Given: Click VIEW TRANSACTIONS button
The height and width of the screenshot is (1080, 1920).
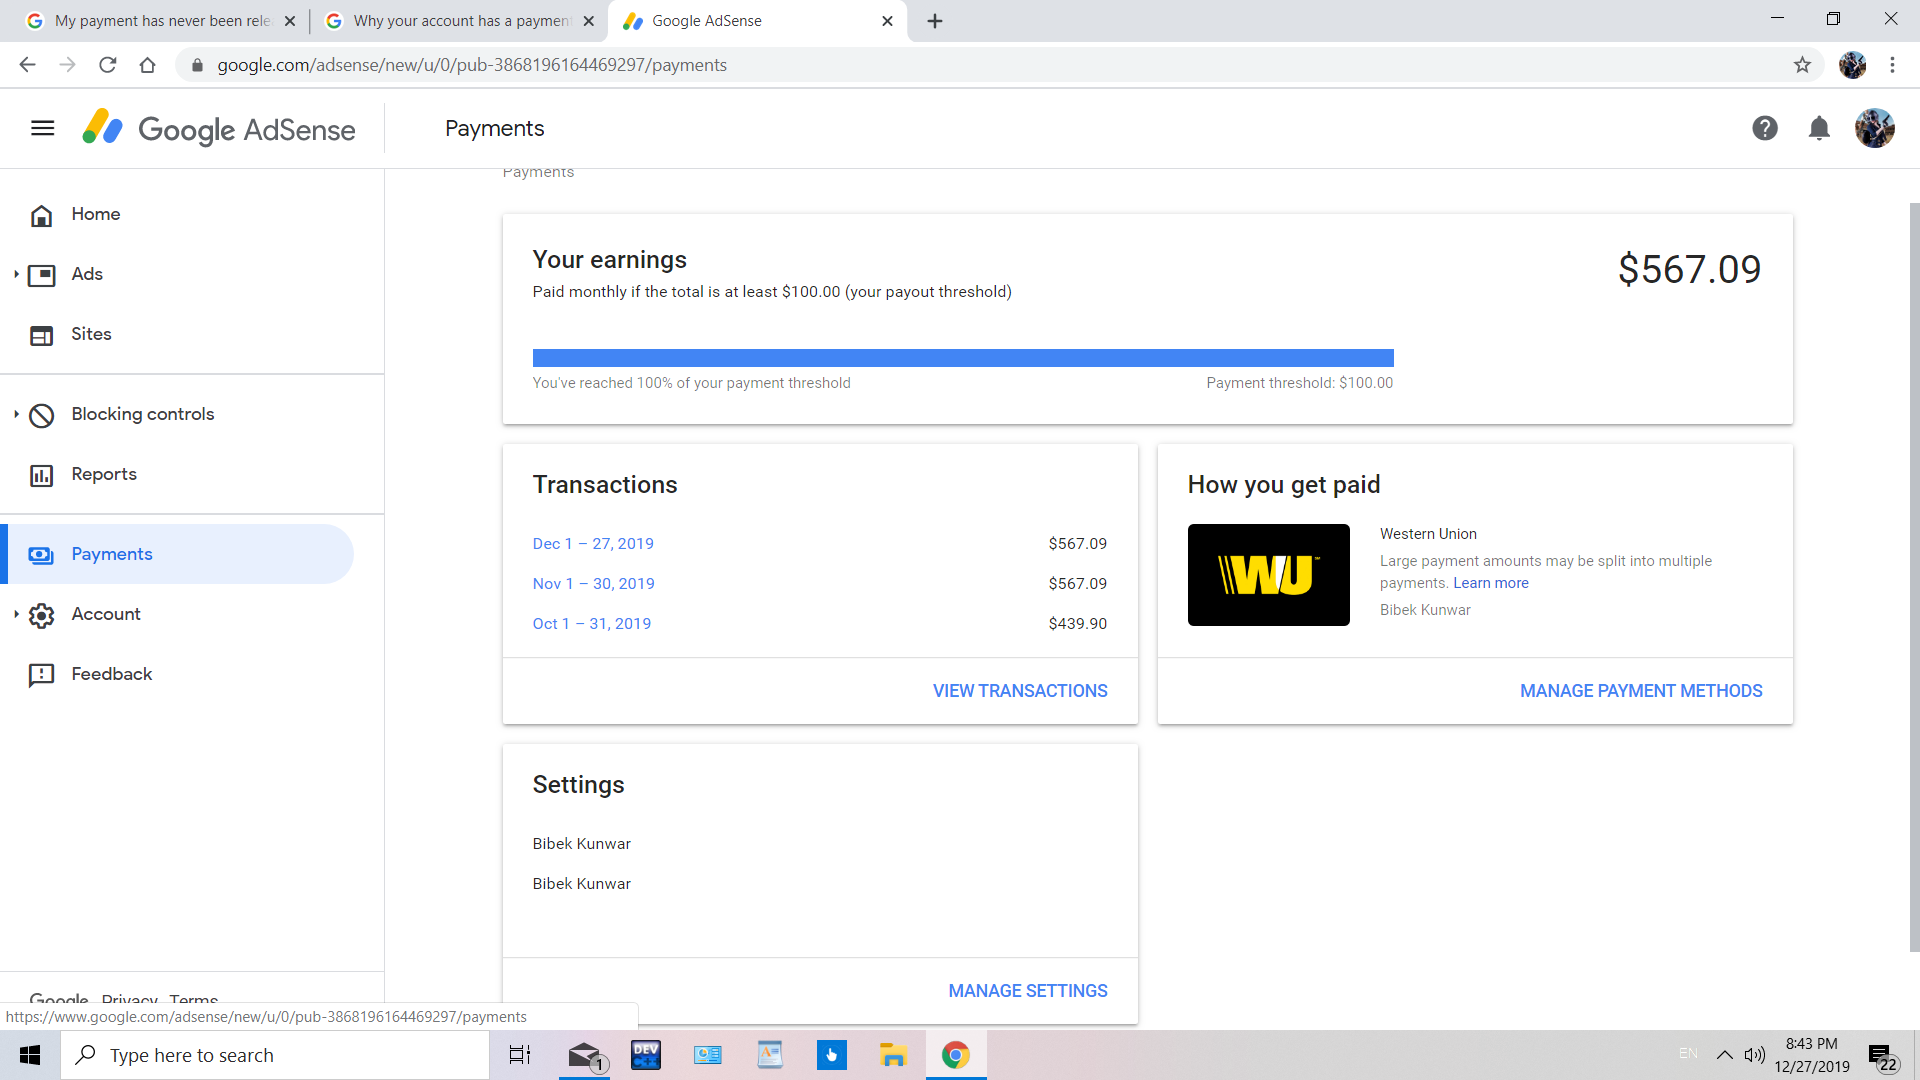Looking at the screenshot, I should 1019,691.
